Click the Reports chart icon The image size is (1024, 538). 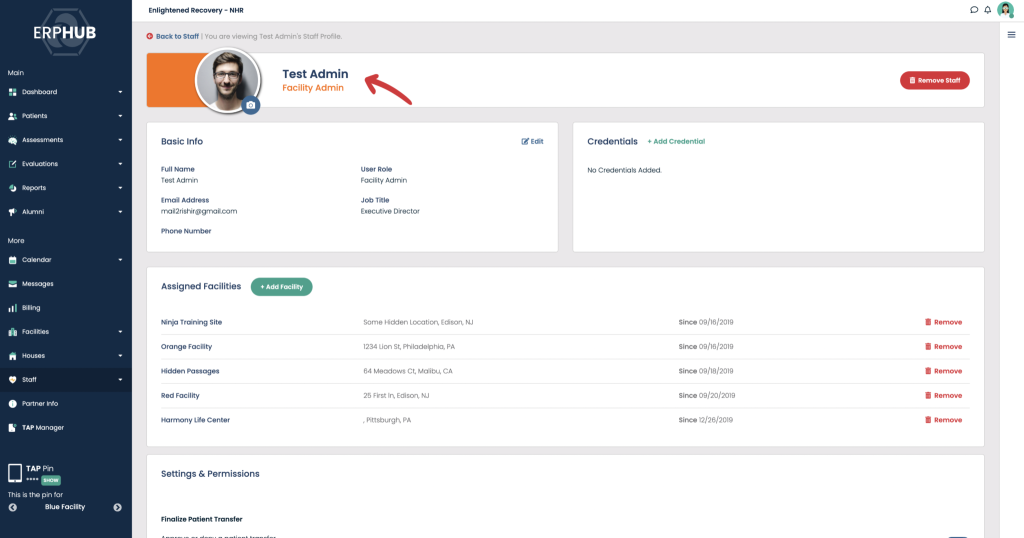[12, 188]
